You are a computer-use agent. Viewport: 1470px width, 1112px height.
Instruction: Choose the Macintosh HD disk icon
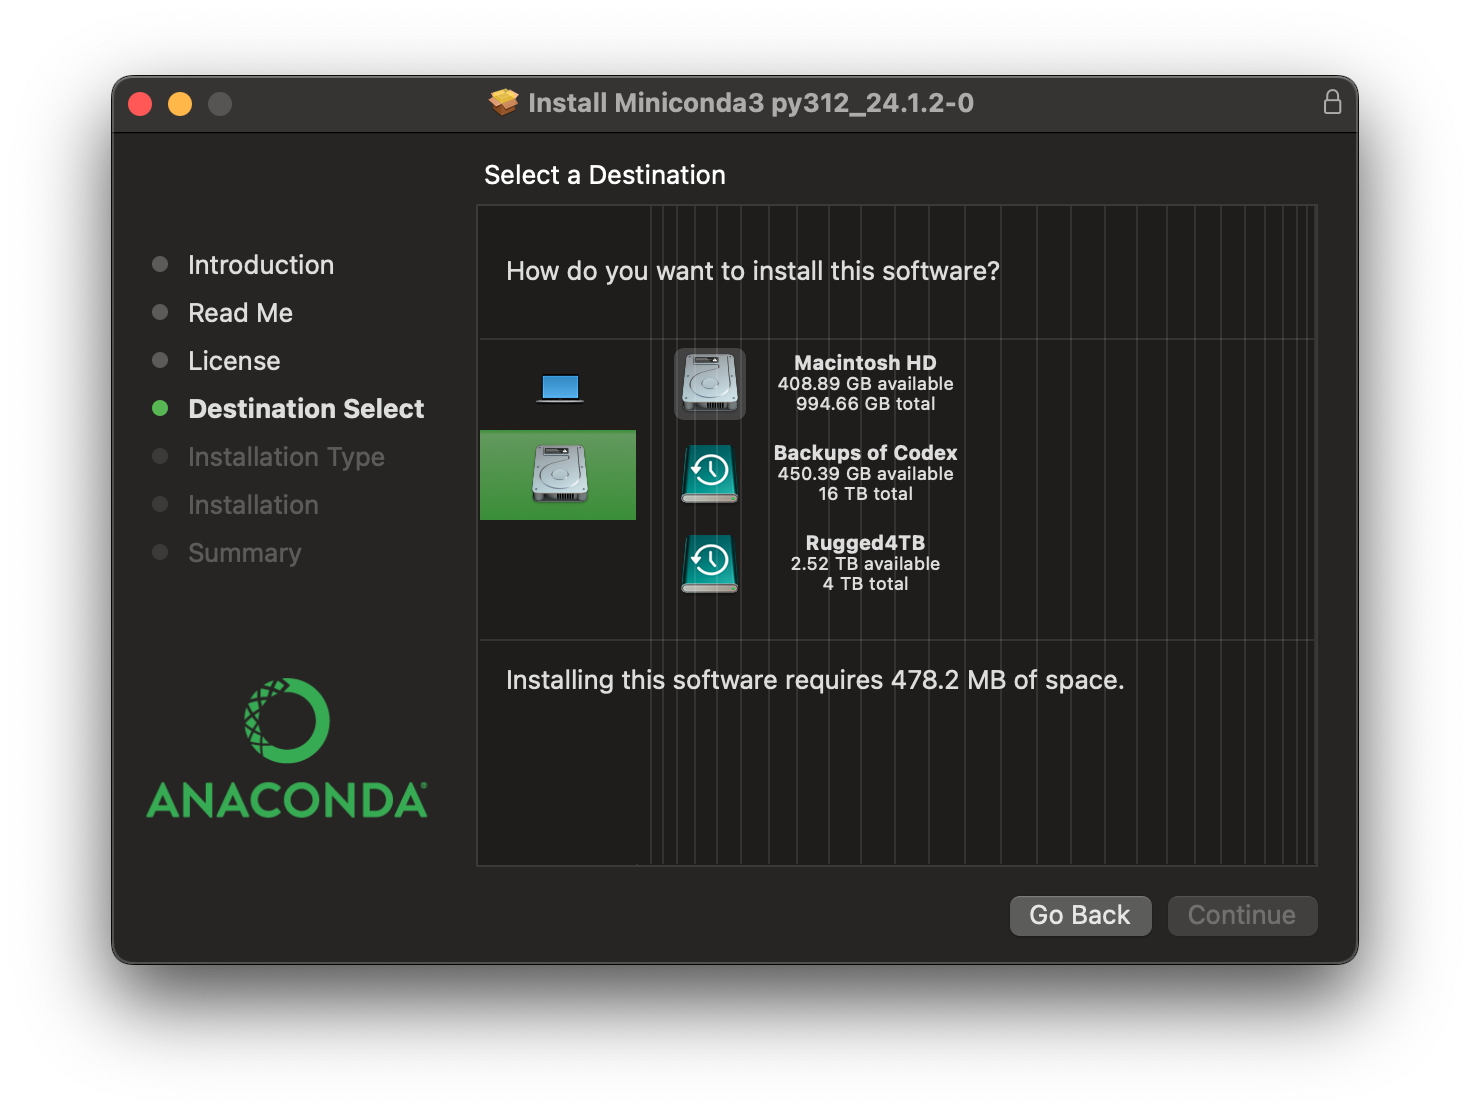(710, 384)
